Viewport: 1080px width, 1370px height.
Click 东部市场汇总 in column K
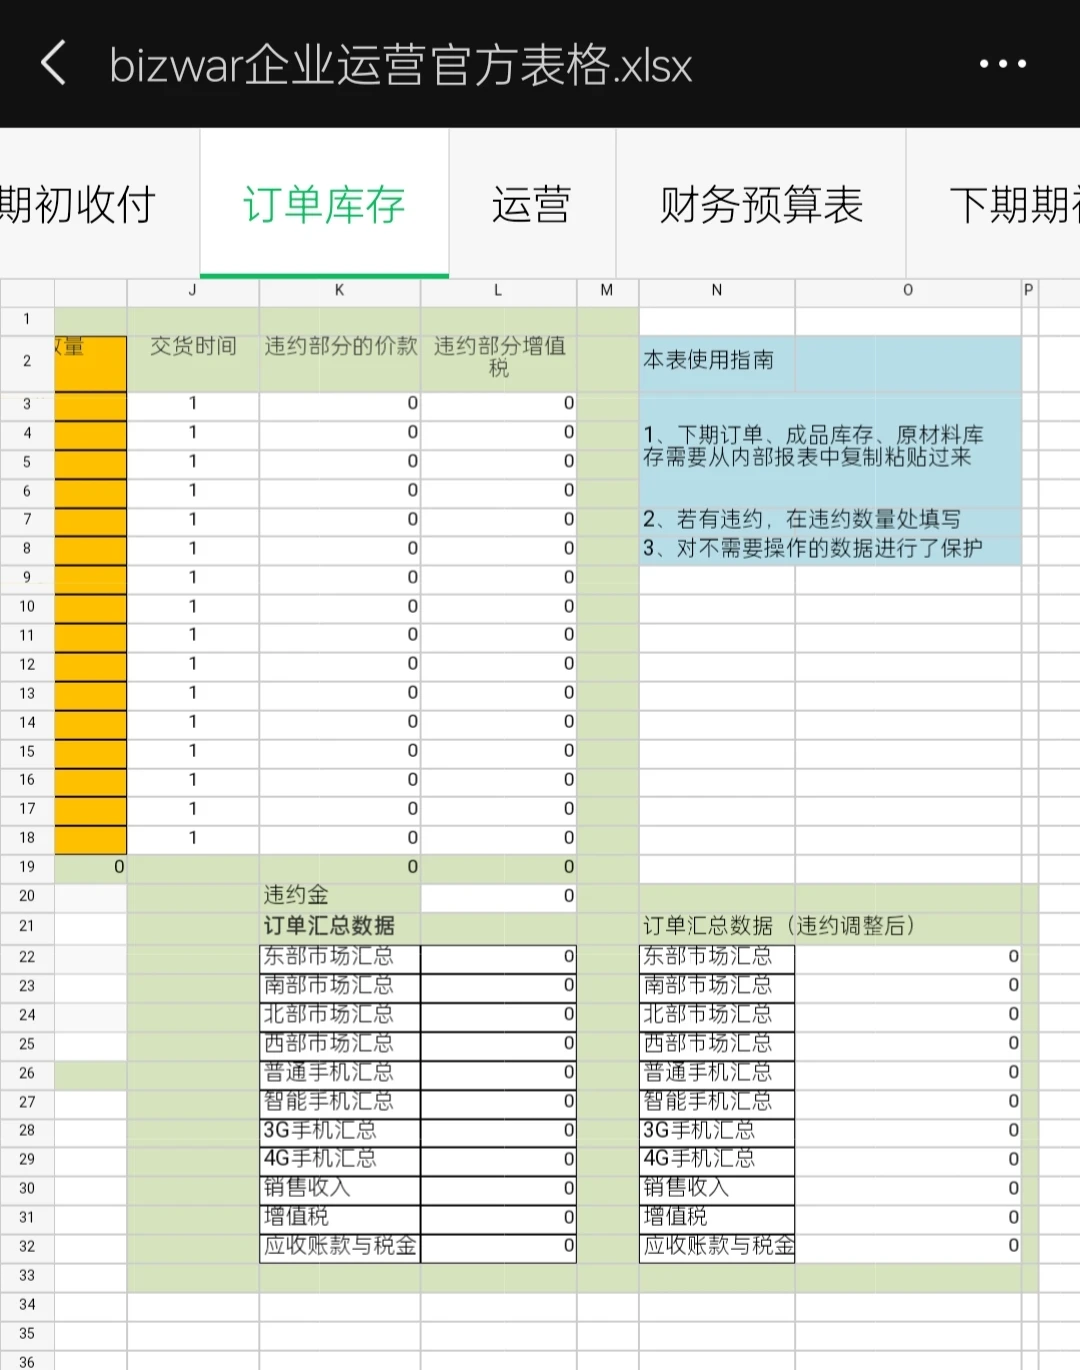(x=340, y=957)
